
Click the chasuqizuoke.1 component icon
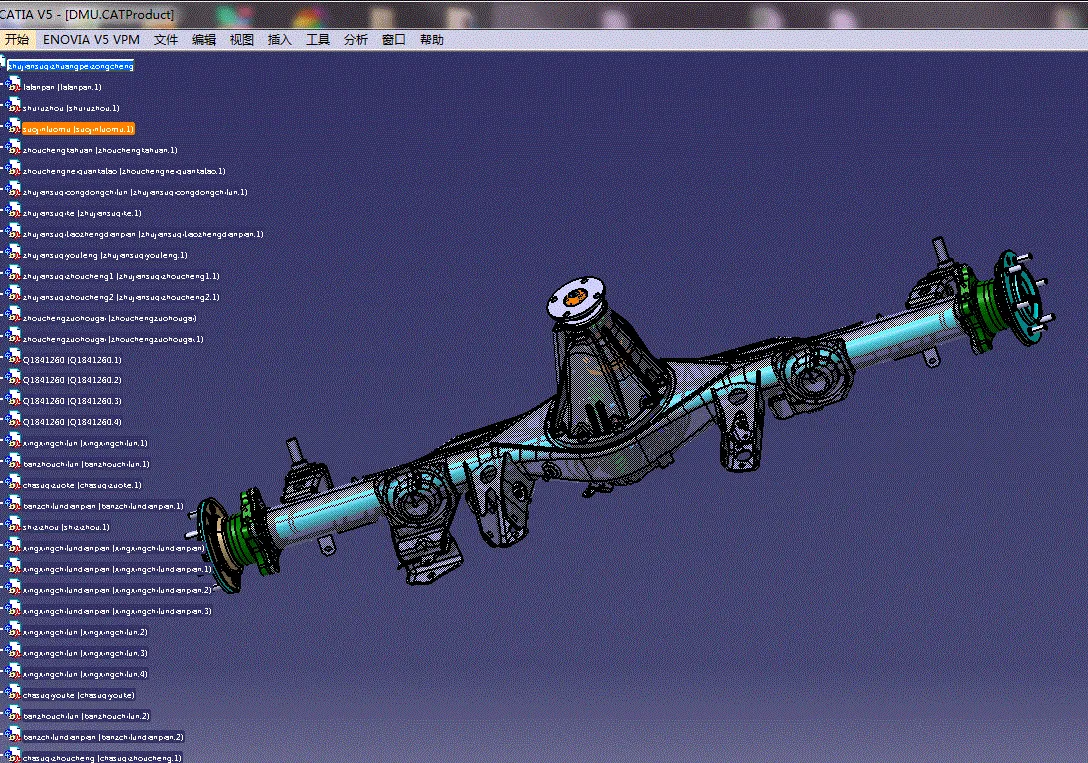pyautogui.click(x=14, y=483)
